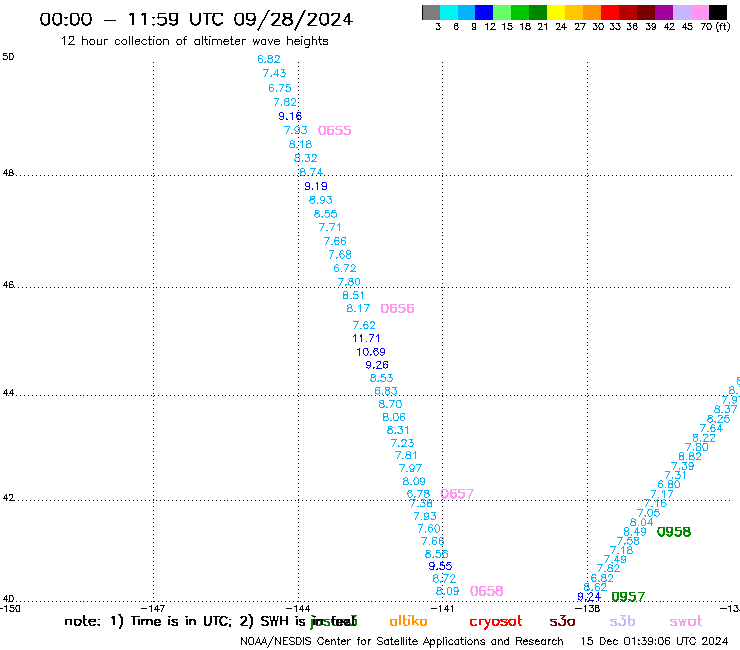The height and width of the screenshot is (650, 740).
Task: Click the title '00:00 – 11:59 UTC 09/28/2024'
Action: pos(196,19)
